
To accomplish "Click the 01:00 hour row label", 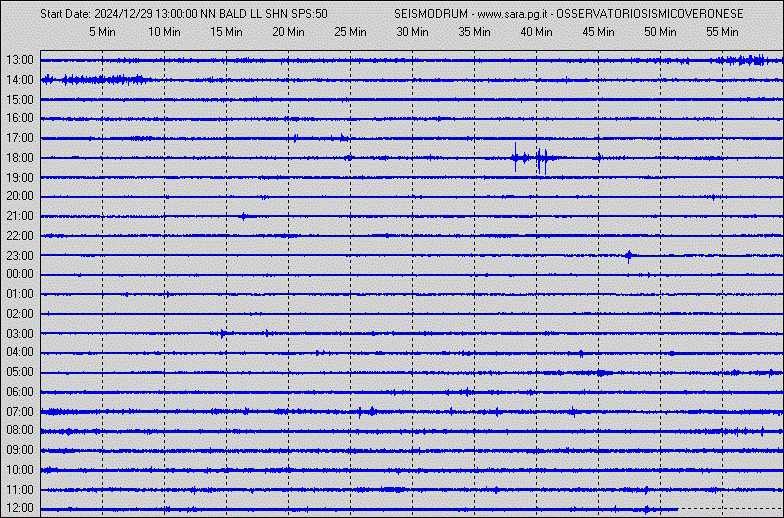I will (x=20, y=294).
